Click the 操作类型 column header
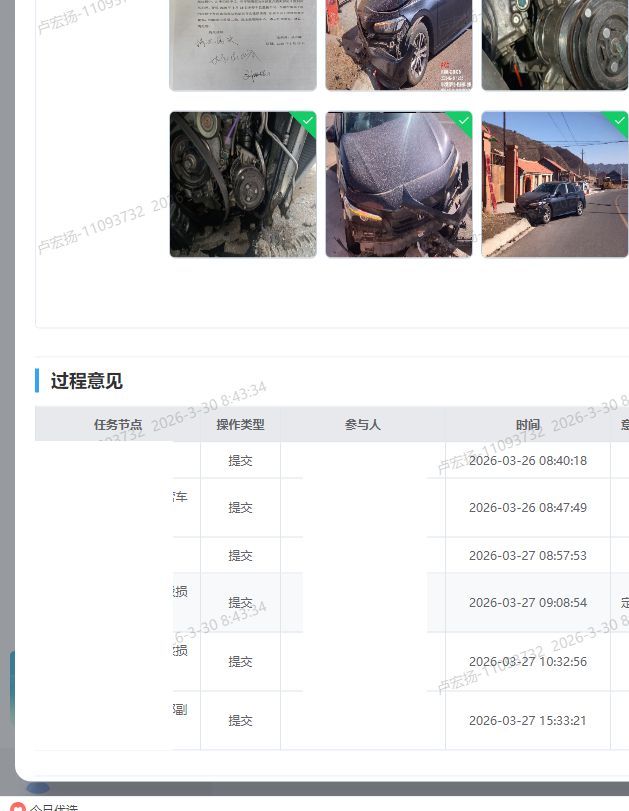This screenshot has width=629, height=811. [240, 424]
